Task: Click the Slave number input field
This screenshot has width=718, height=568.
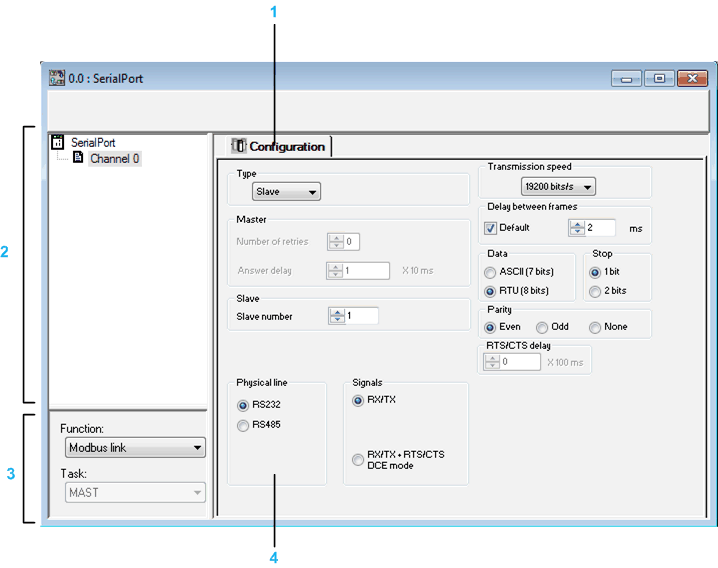Action: tap(361, 316)
